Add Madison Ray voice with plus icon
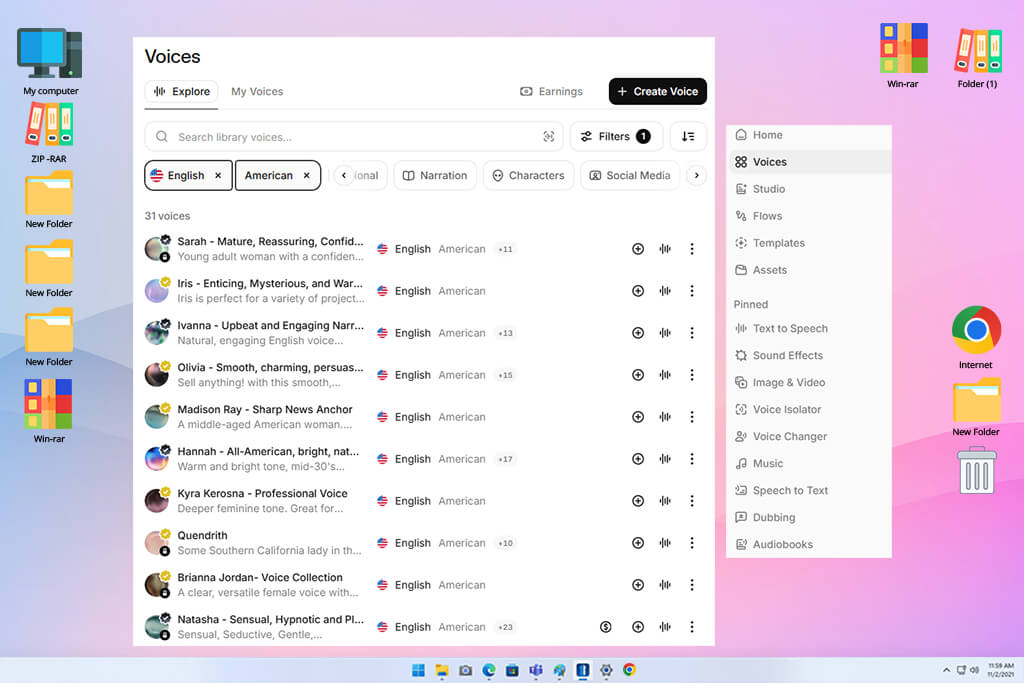Screen dimensions: 1024x683 638,417
